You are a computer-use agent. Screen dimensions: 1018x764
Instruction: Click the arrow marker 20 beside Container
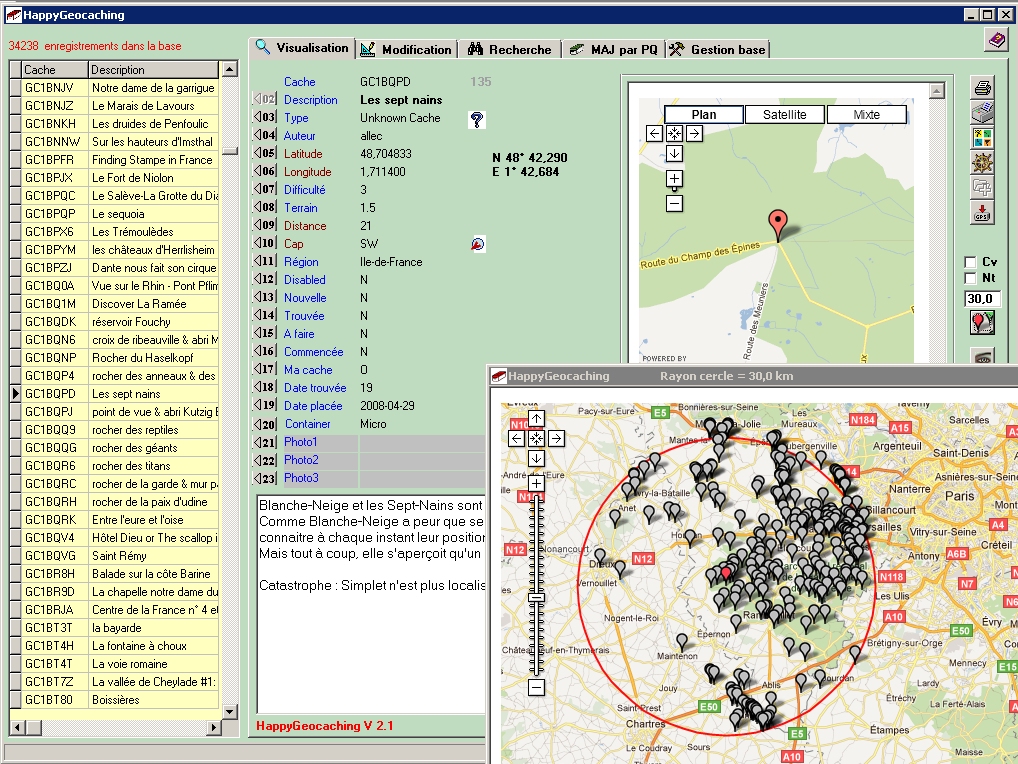coord(265,424)
